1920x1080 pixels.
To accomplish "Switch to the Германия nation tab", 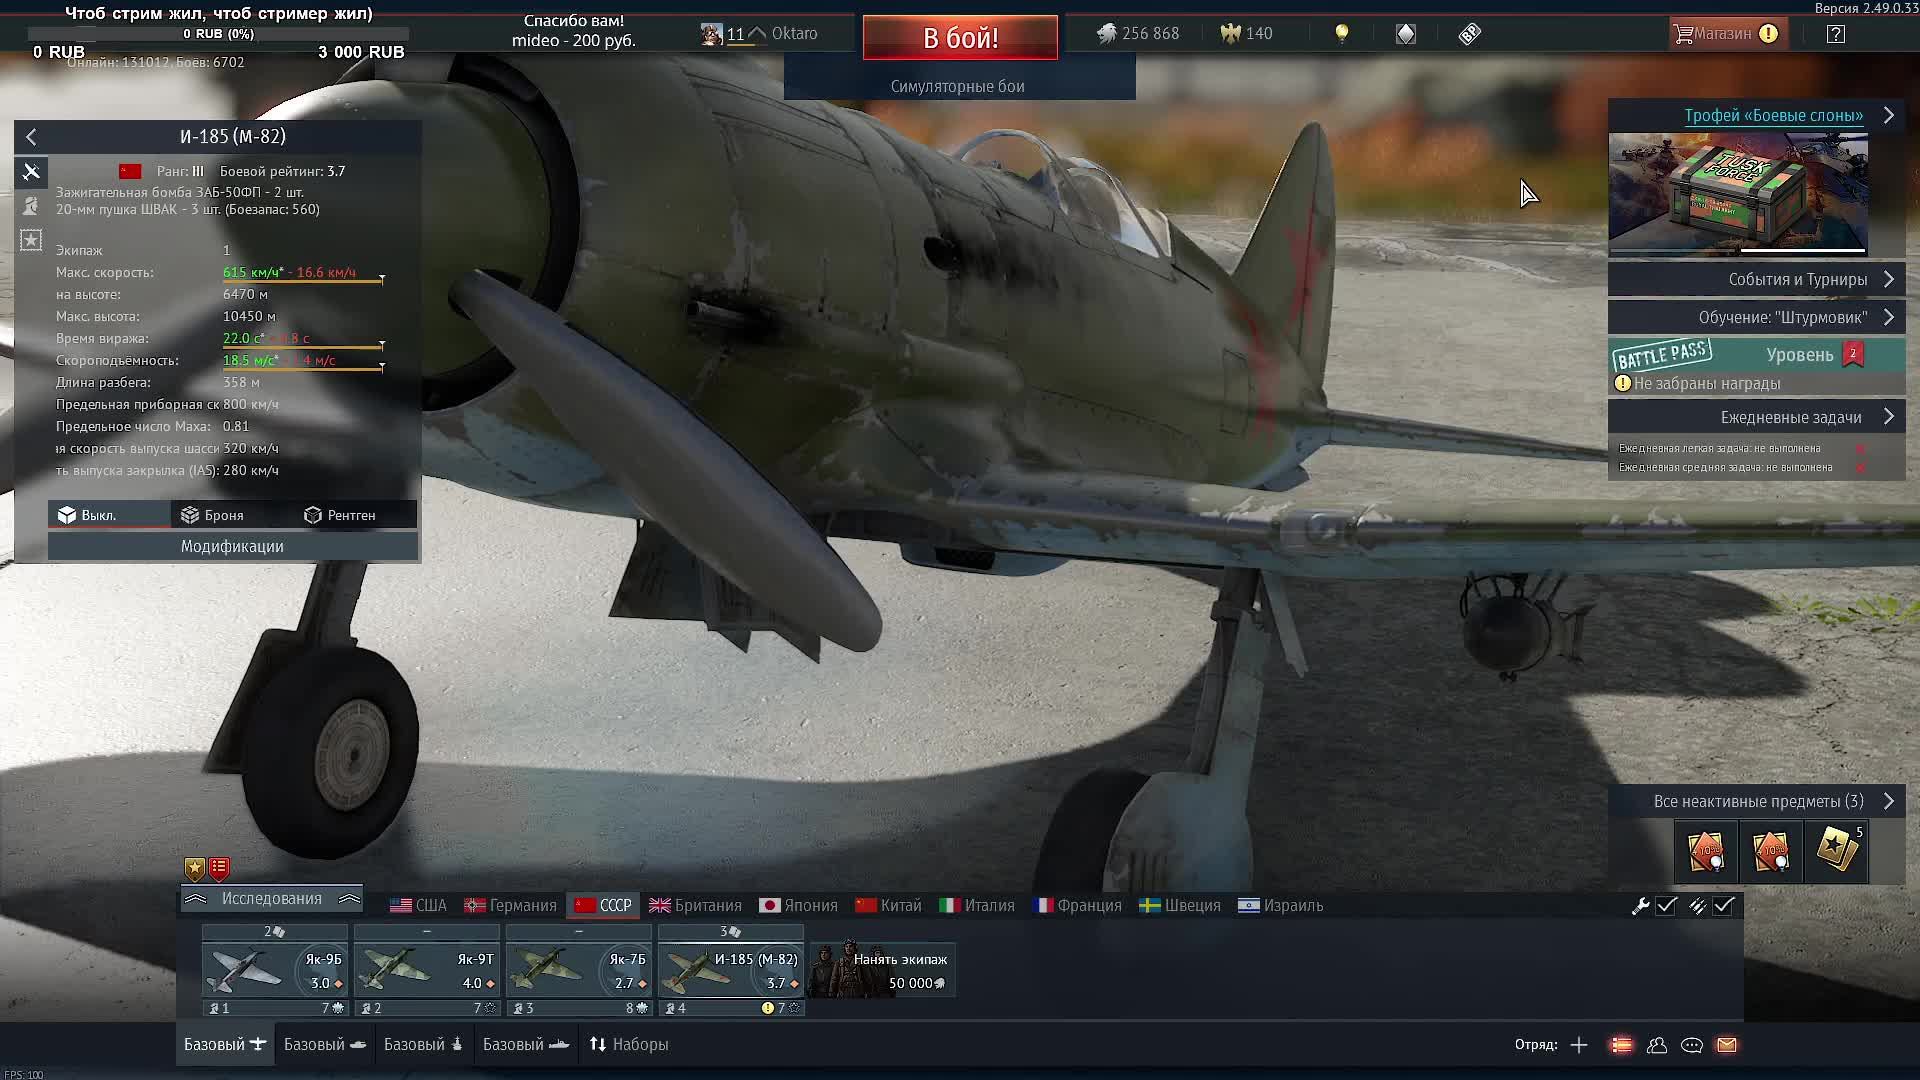I will [x=510, y=905].
